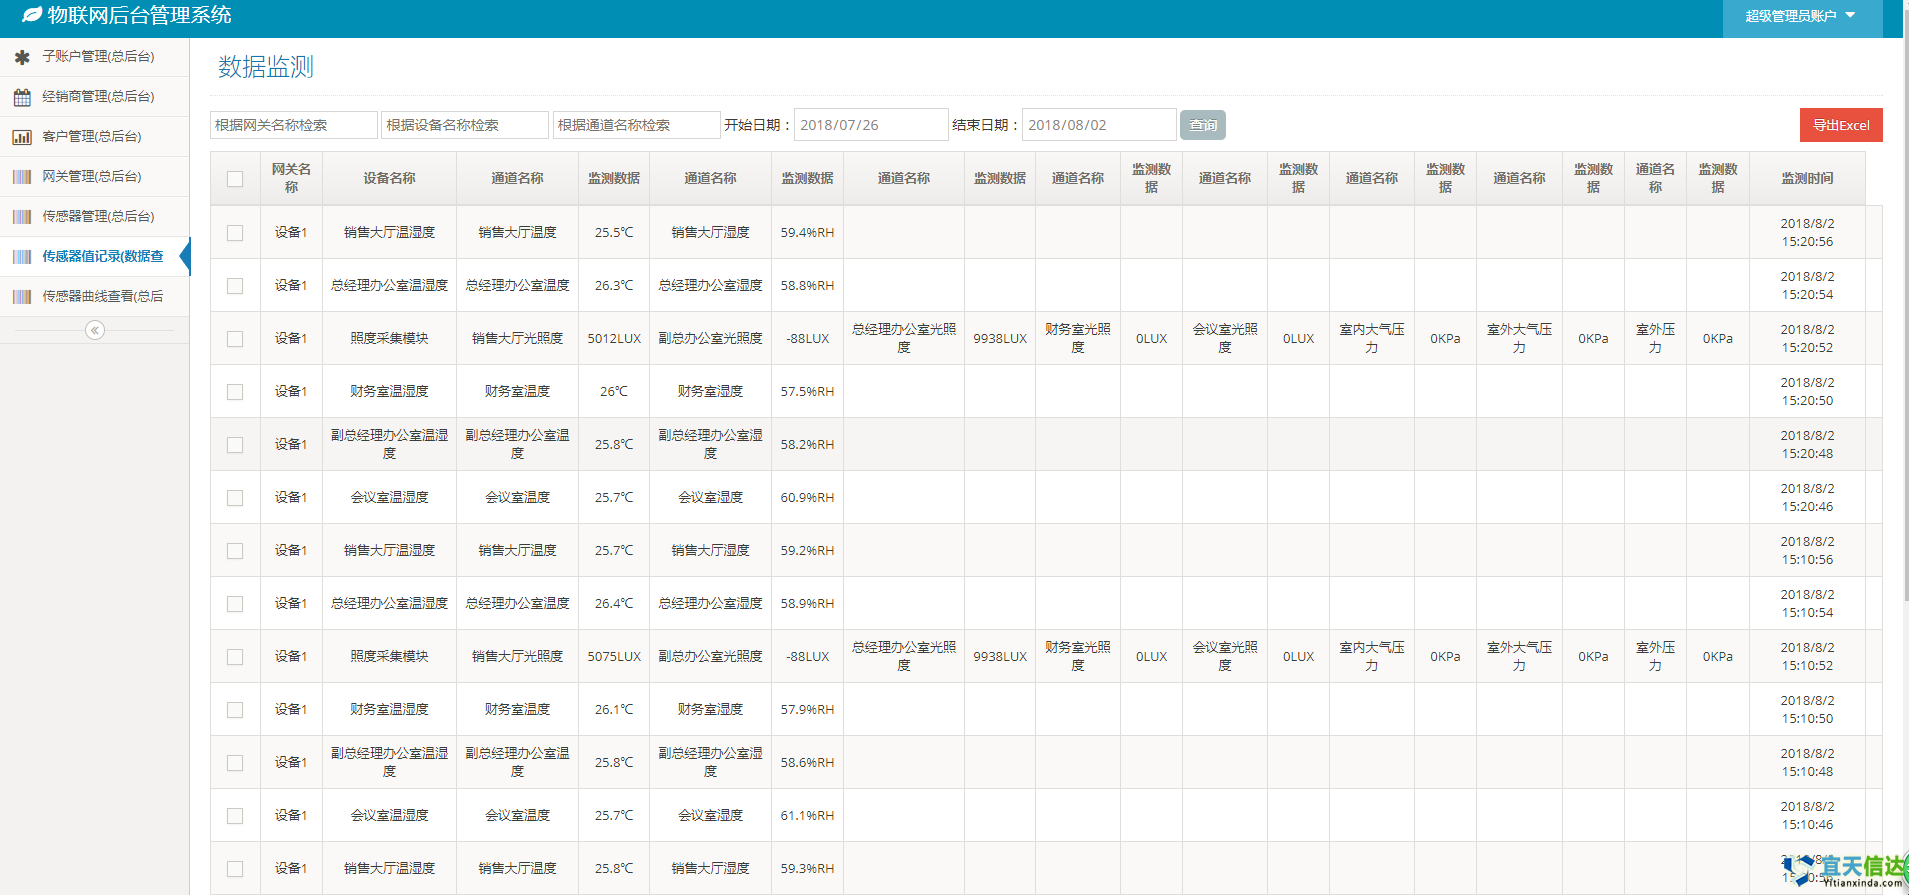Focus the 根据设备名称检索 search field
Viewport: 1909px width, 895px height.
465,125
